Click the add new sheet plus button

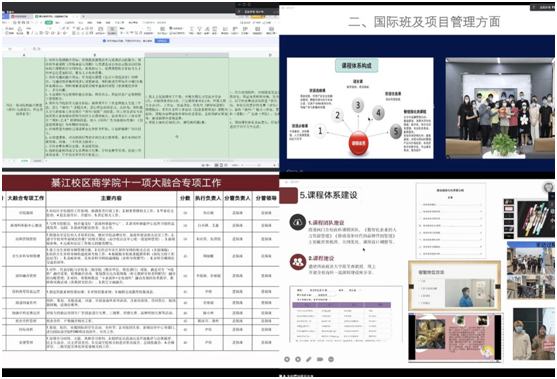46,161
